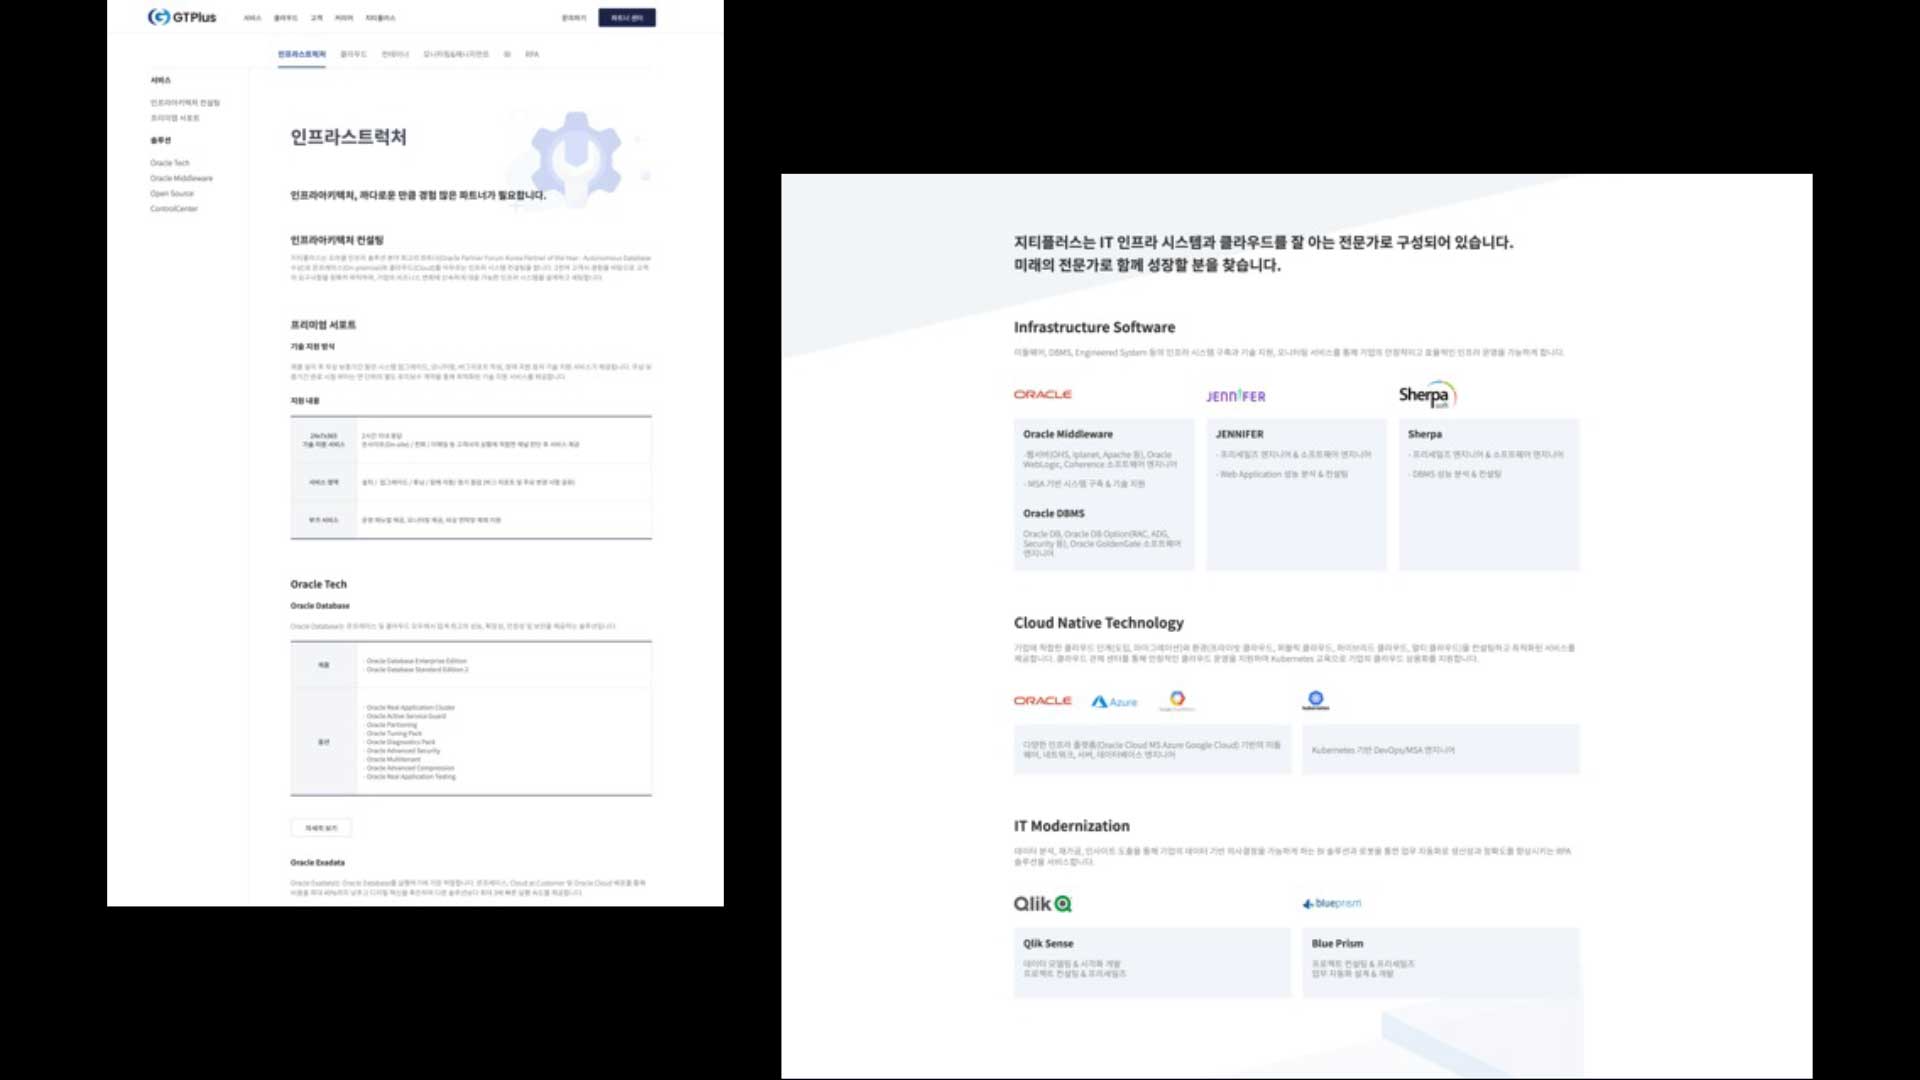Click the JENNIFER logo

1235,396
